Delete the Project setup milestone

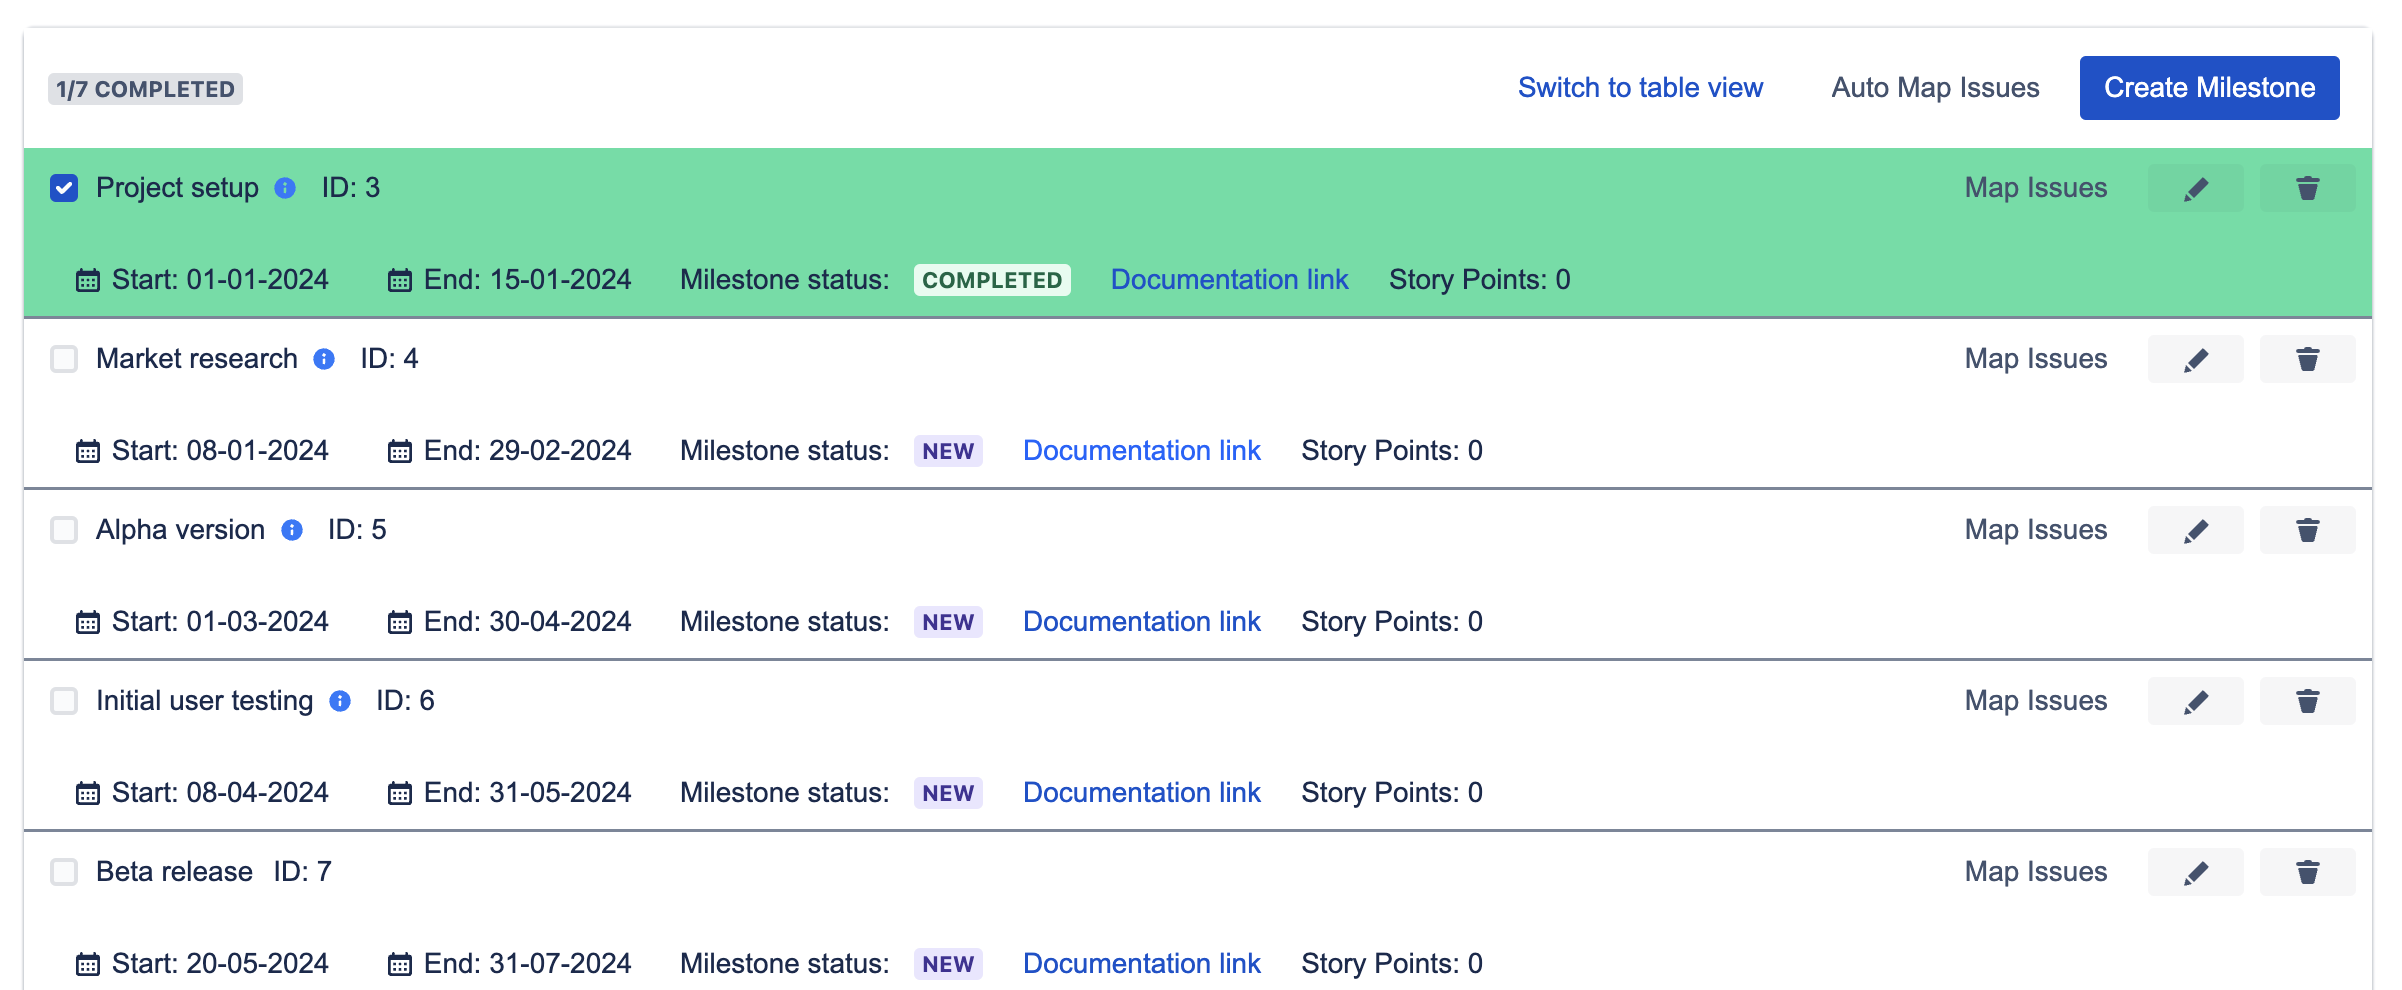pyautogui.click(x=2306, y=187)
